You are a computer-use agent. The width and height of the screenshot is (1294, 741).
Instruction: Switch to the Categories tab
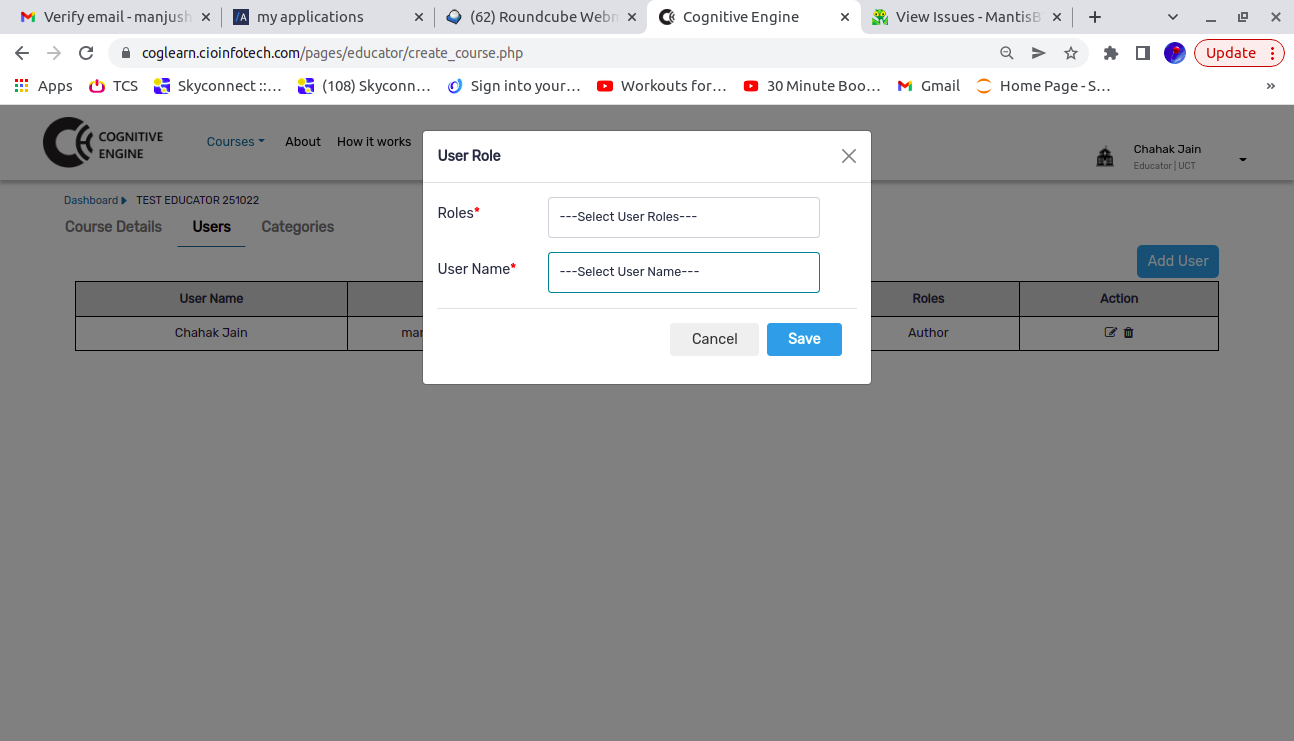(297, 227)
